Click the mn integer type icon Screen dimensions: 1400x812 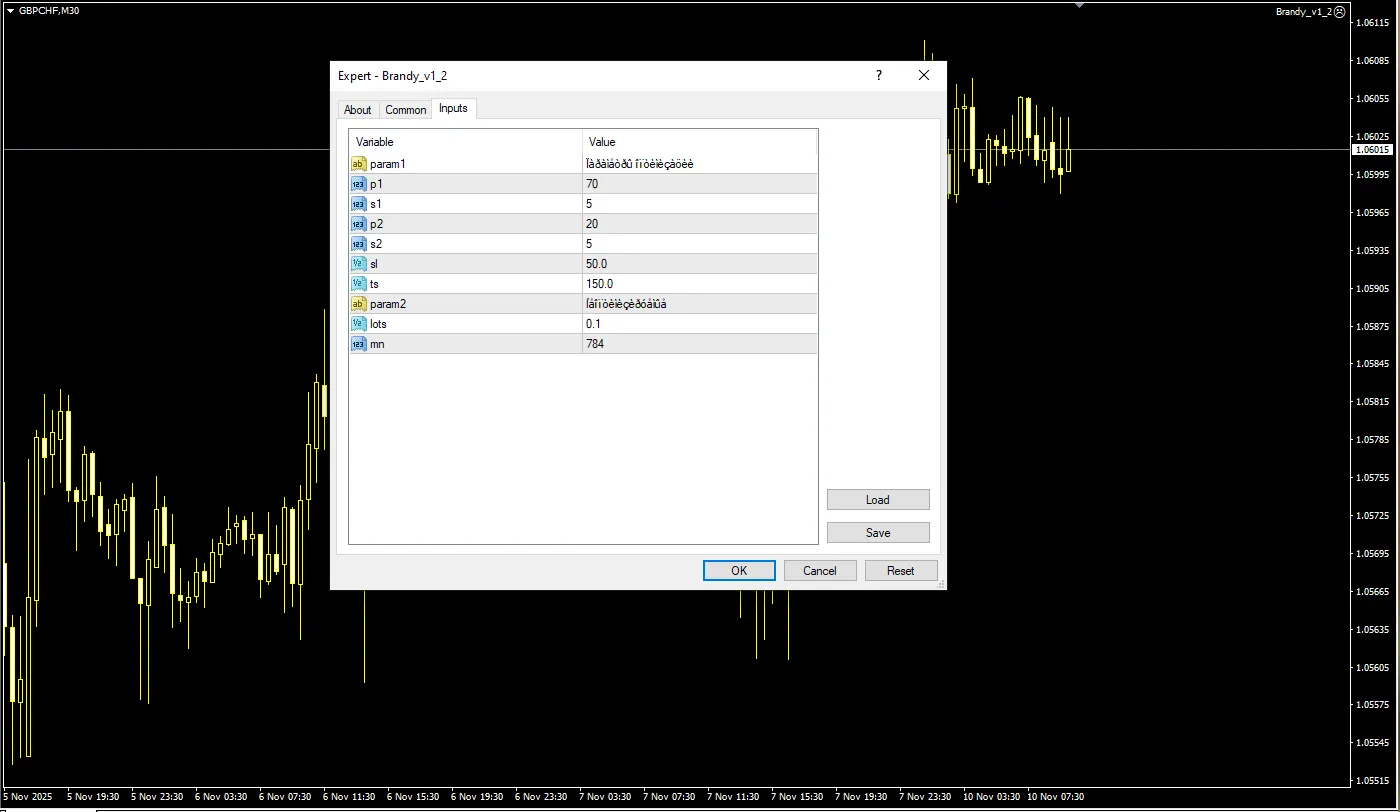point(359,343)
